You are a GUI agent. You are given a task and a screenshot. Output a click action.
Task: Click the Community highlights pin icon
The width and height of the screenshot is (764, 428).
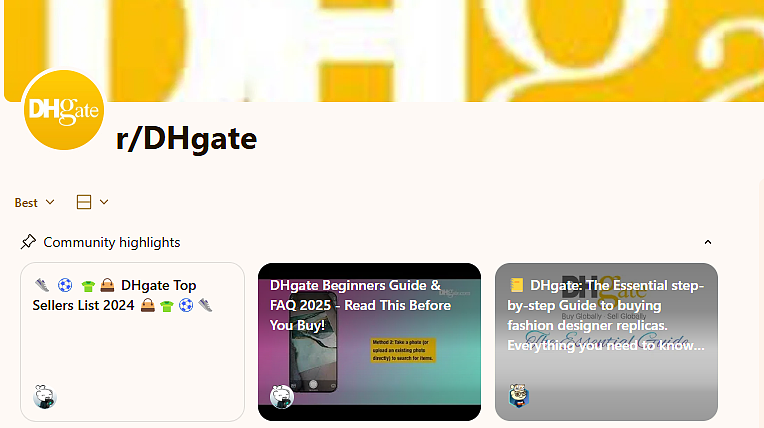click(28, 242)
